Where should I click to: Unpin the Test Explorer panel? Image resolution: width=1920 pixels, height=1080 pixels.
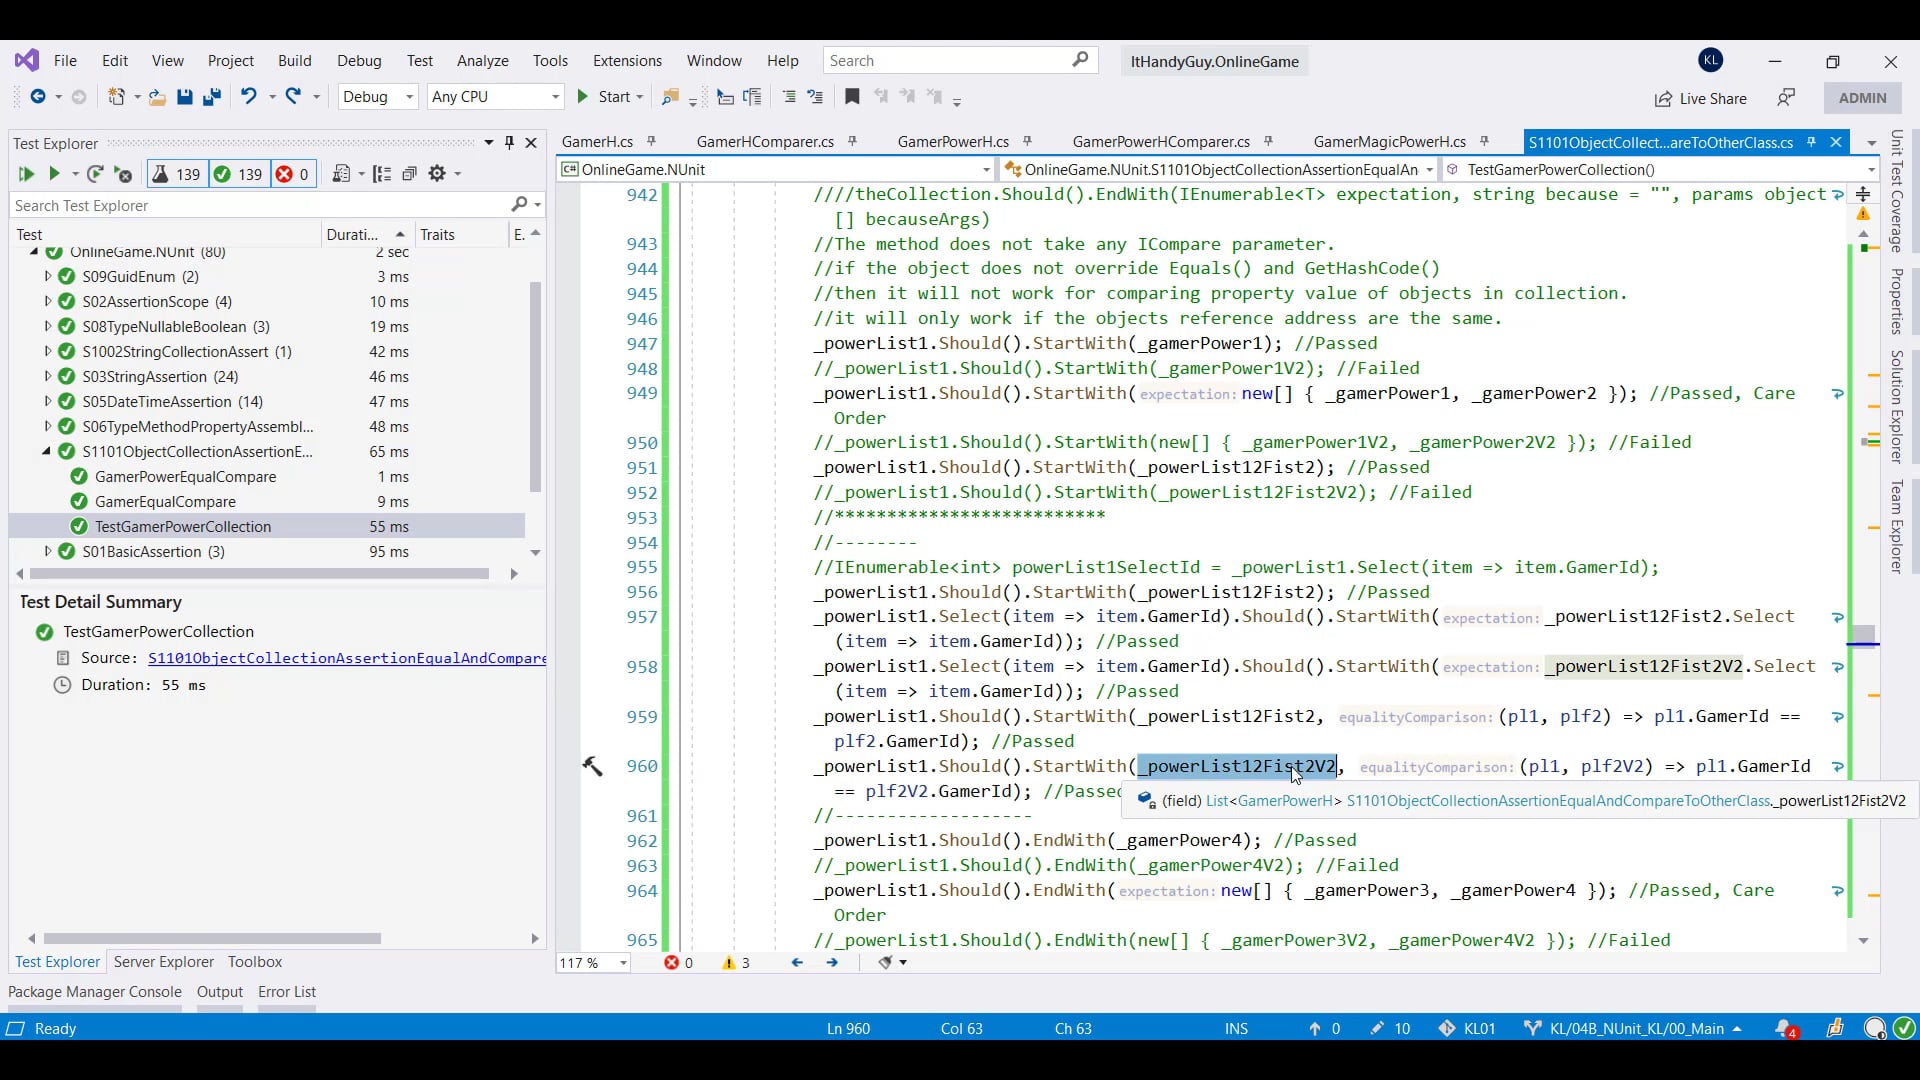coord(509,143)
